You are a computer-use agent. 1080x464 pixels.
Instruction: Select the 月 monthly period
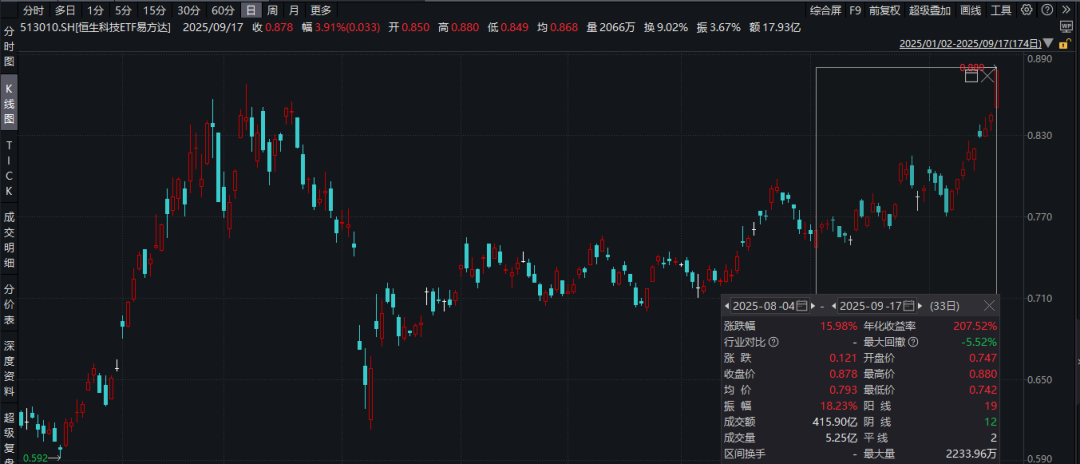pos(294,10)
